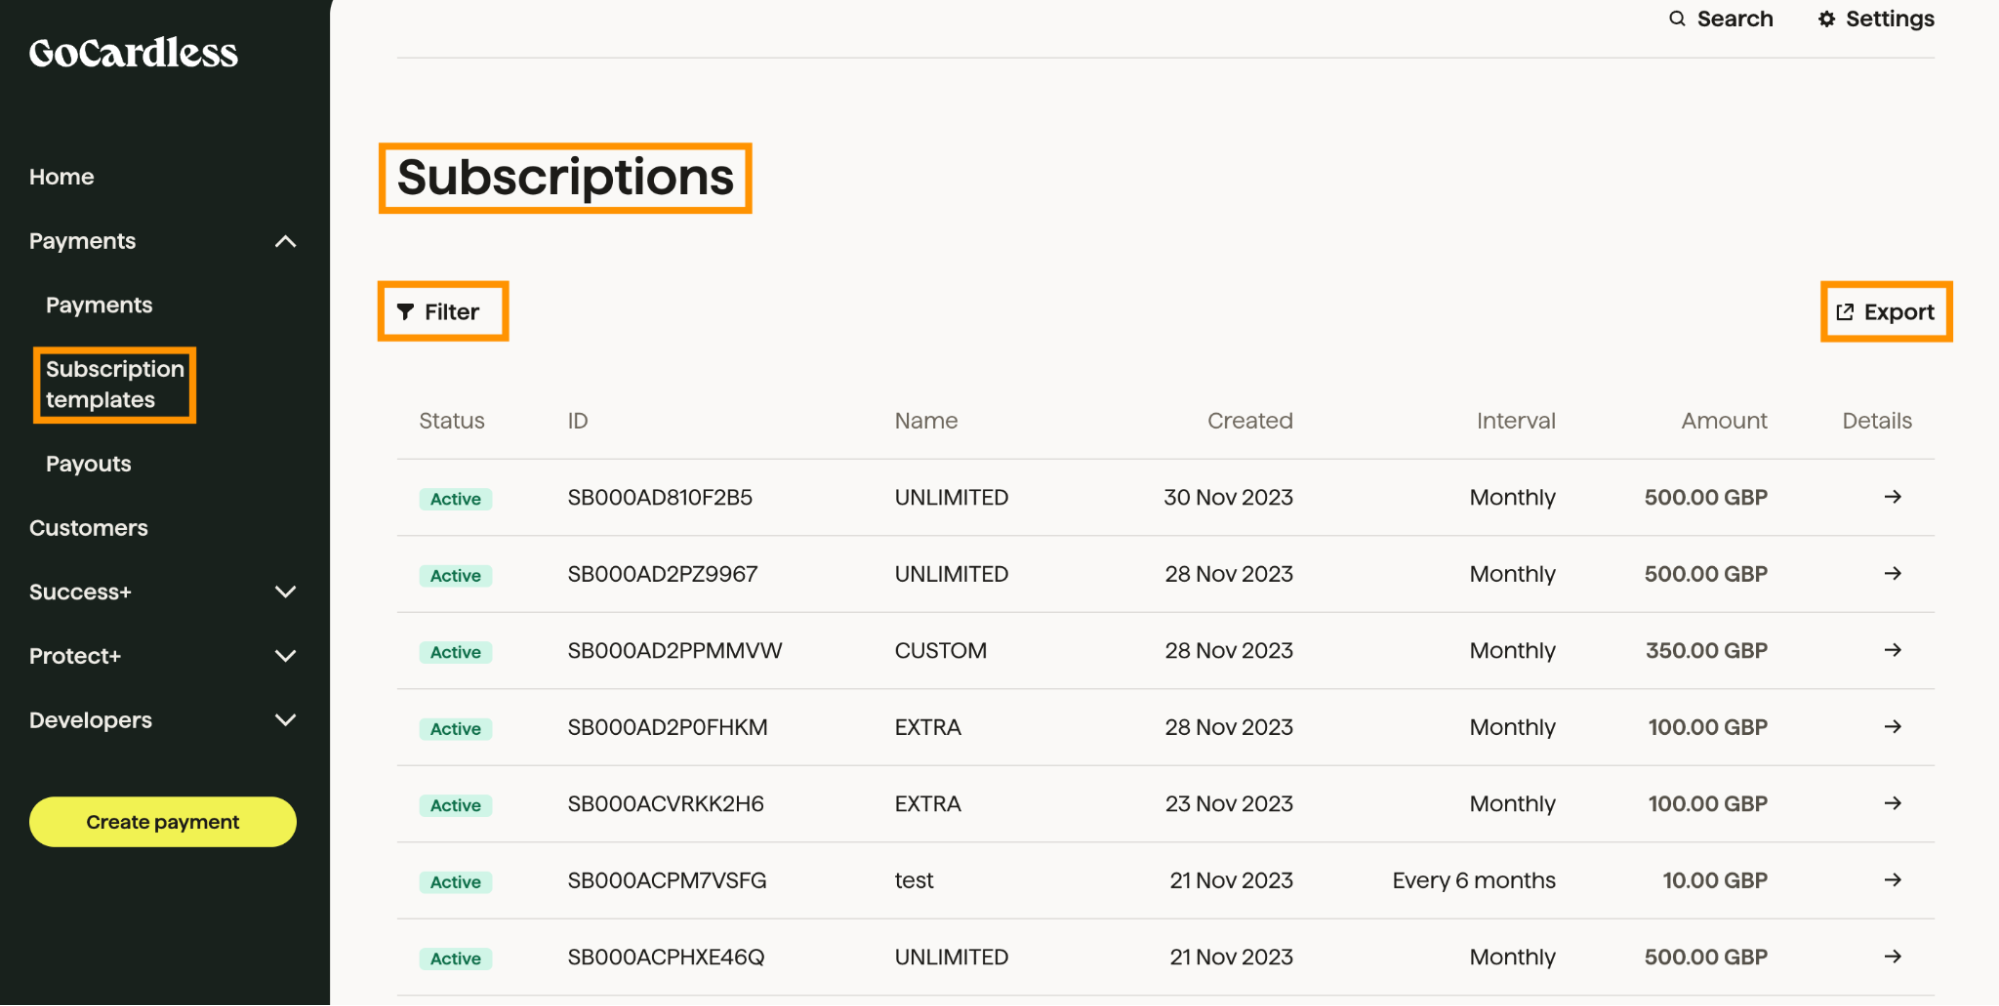Open details arrow for subscription SB000AD810F2B5
This screenshot has height=1006, width=1999.
point(1893,497)
